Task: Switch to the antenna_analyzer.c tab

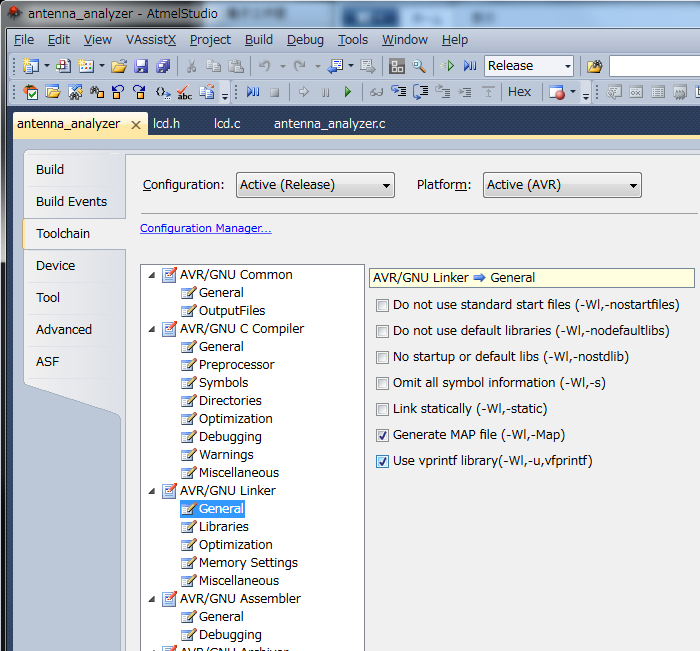Action: click(329, 124)
